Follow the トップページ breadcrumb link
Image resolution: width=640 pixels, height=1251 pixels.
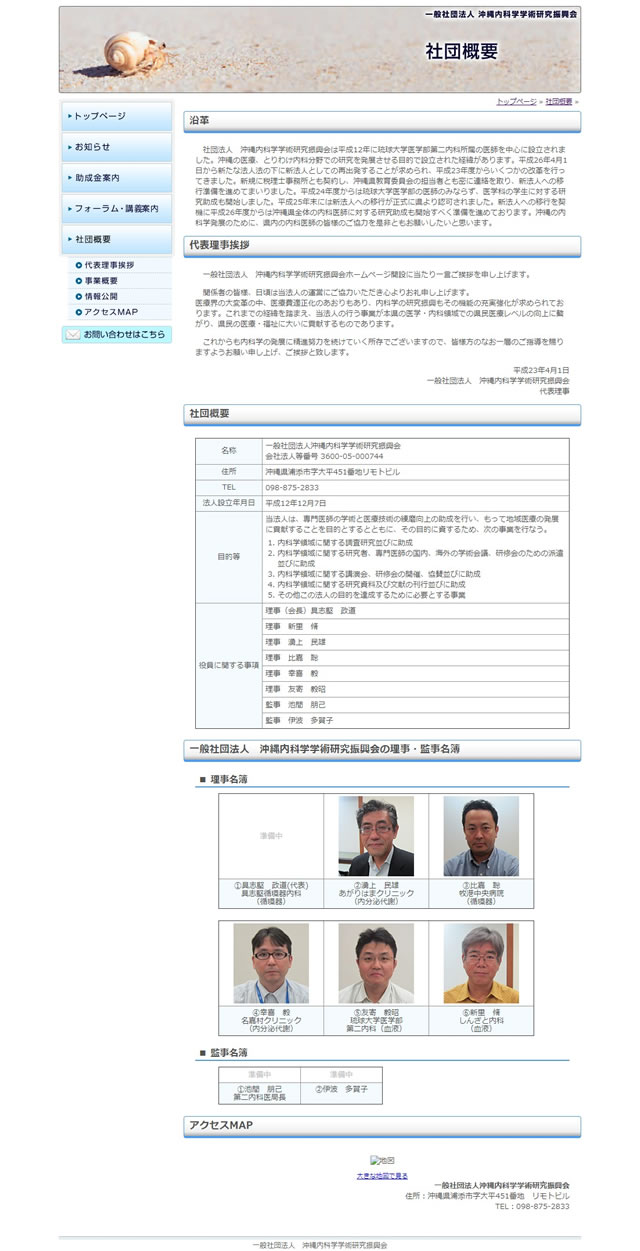coord(517,102)
